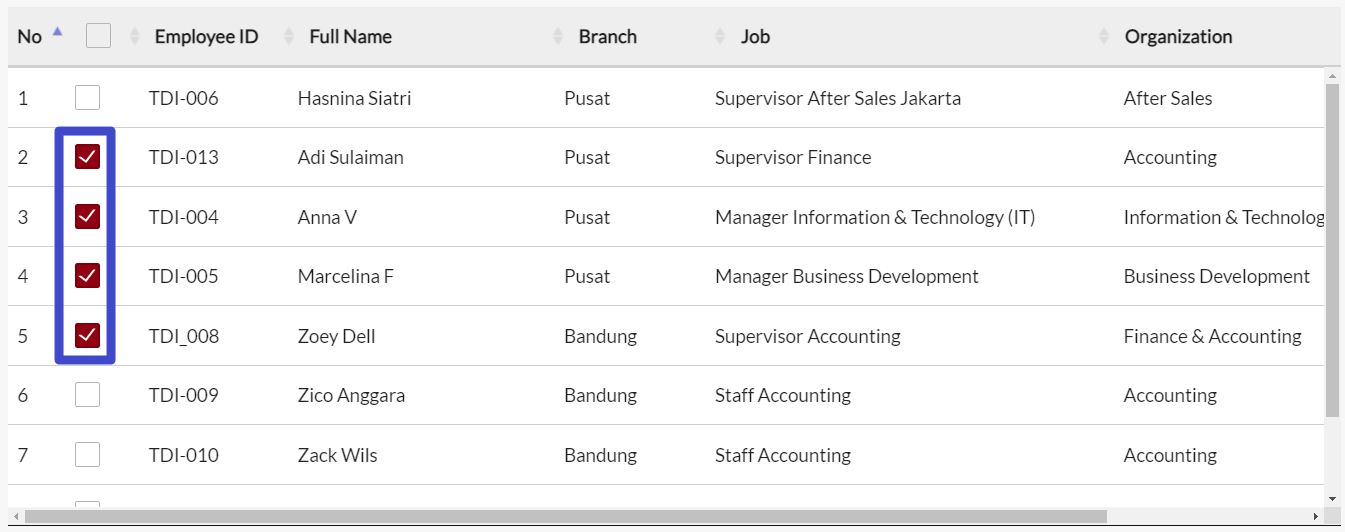Click the Organization column header
This screenshot has width=1345, height=532.
tap(1178, 37)
